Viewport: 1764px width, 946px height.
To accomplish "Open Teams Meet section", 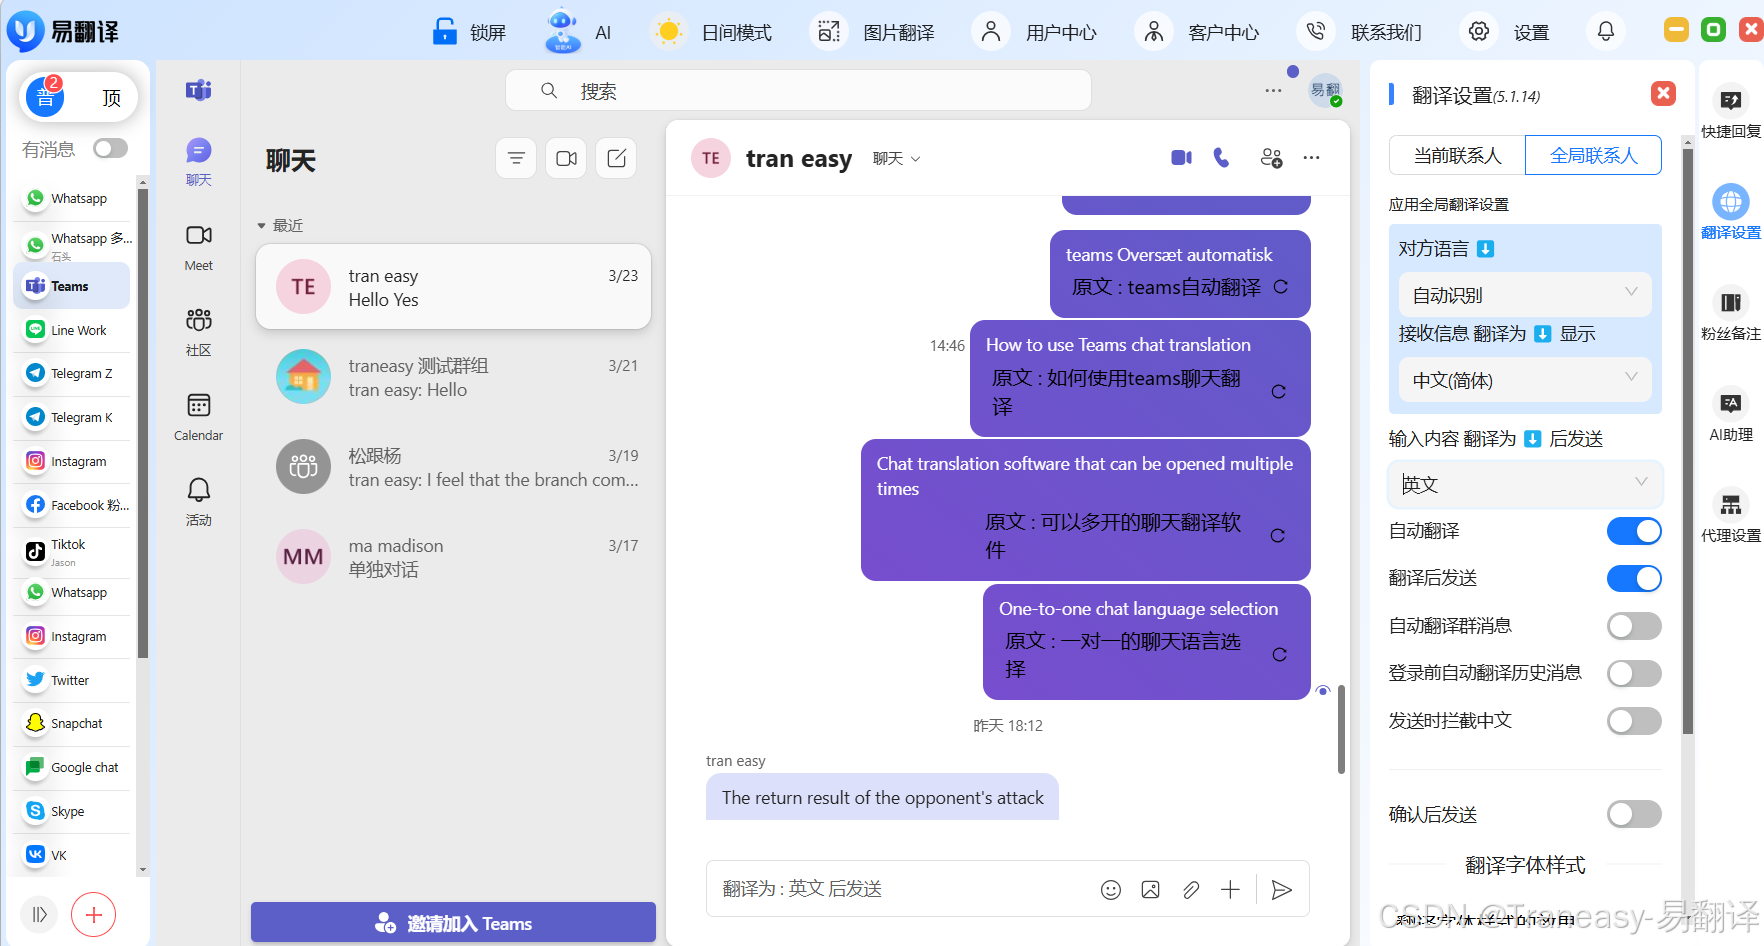I will [x=198, y=247].
